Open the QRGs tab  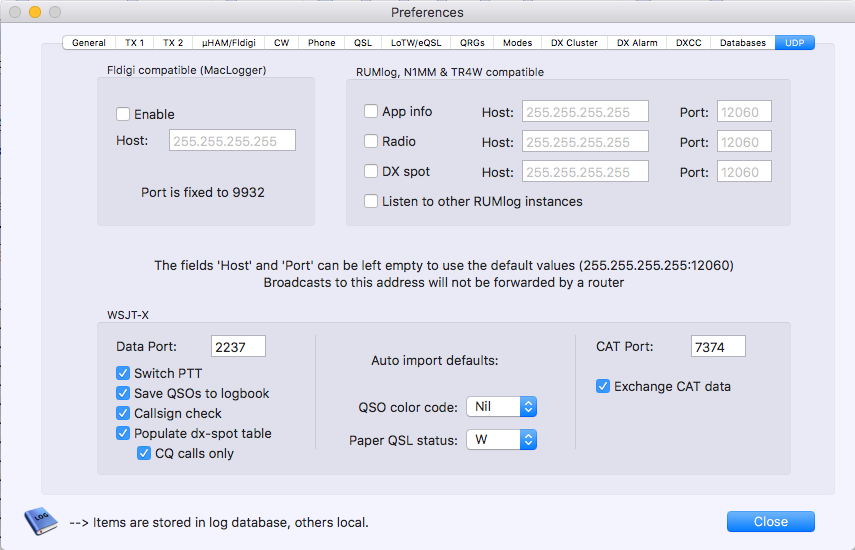click(472, 43)
